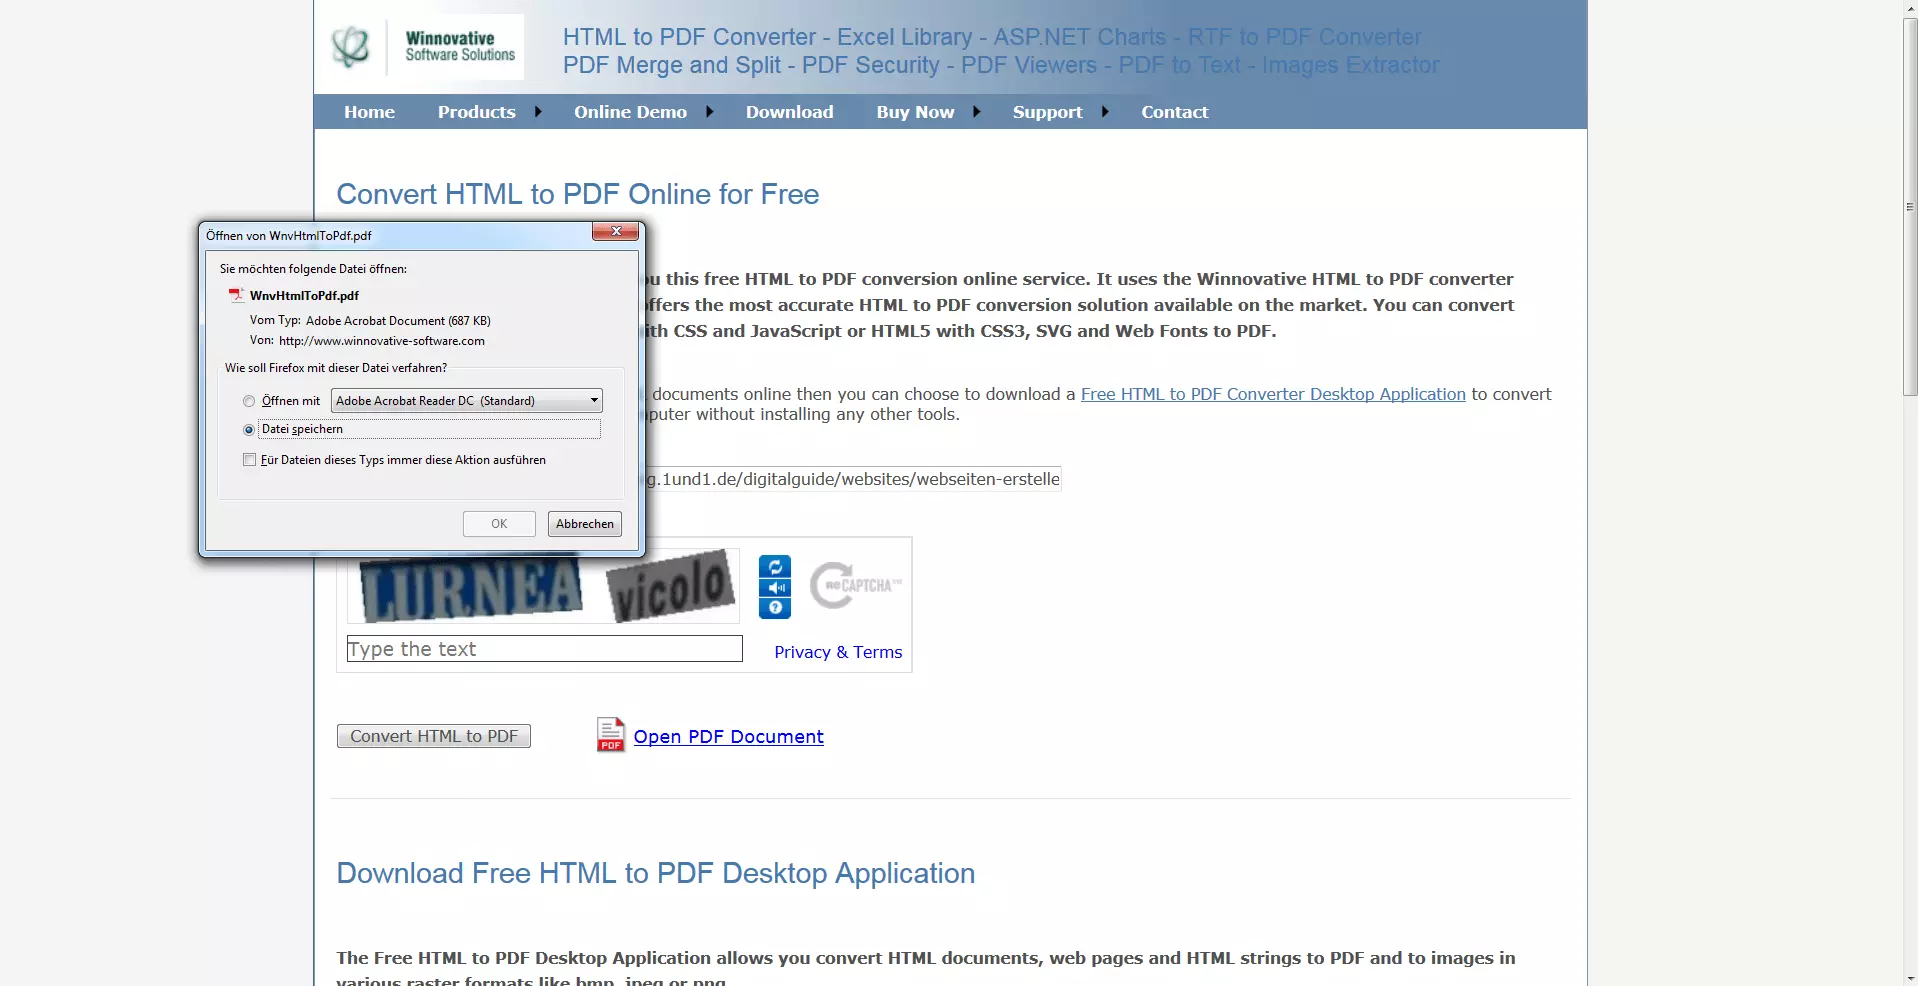This screenshot has width=1918, height=986.
Task: Click the CAPTCHA challenge image
Action: tap(543, 585)
